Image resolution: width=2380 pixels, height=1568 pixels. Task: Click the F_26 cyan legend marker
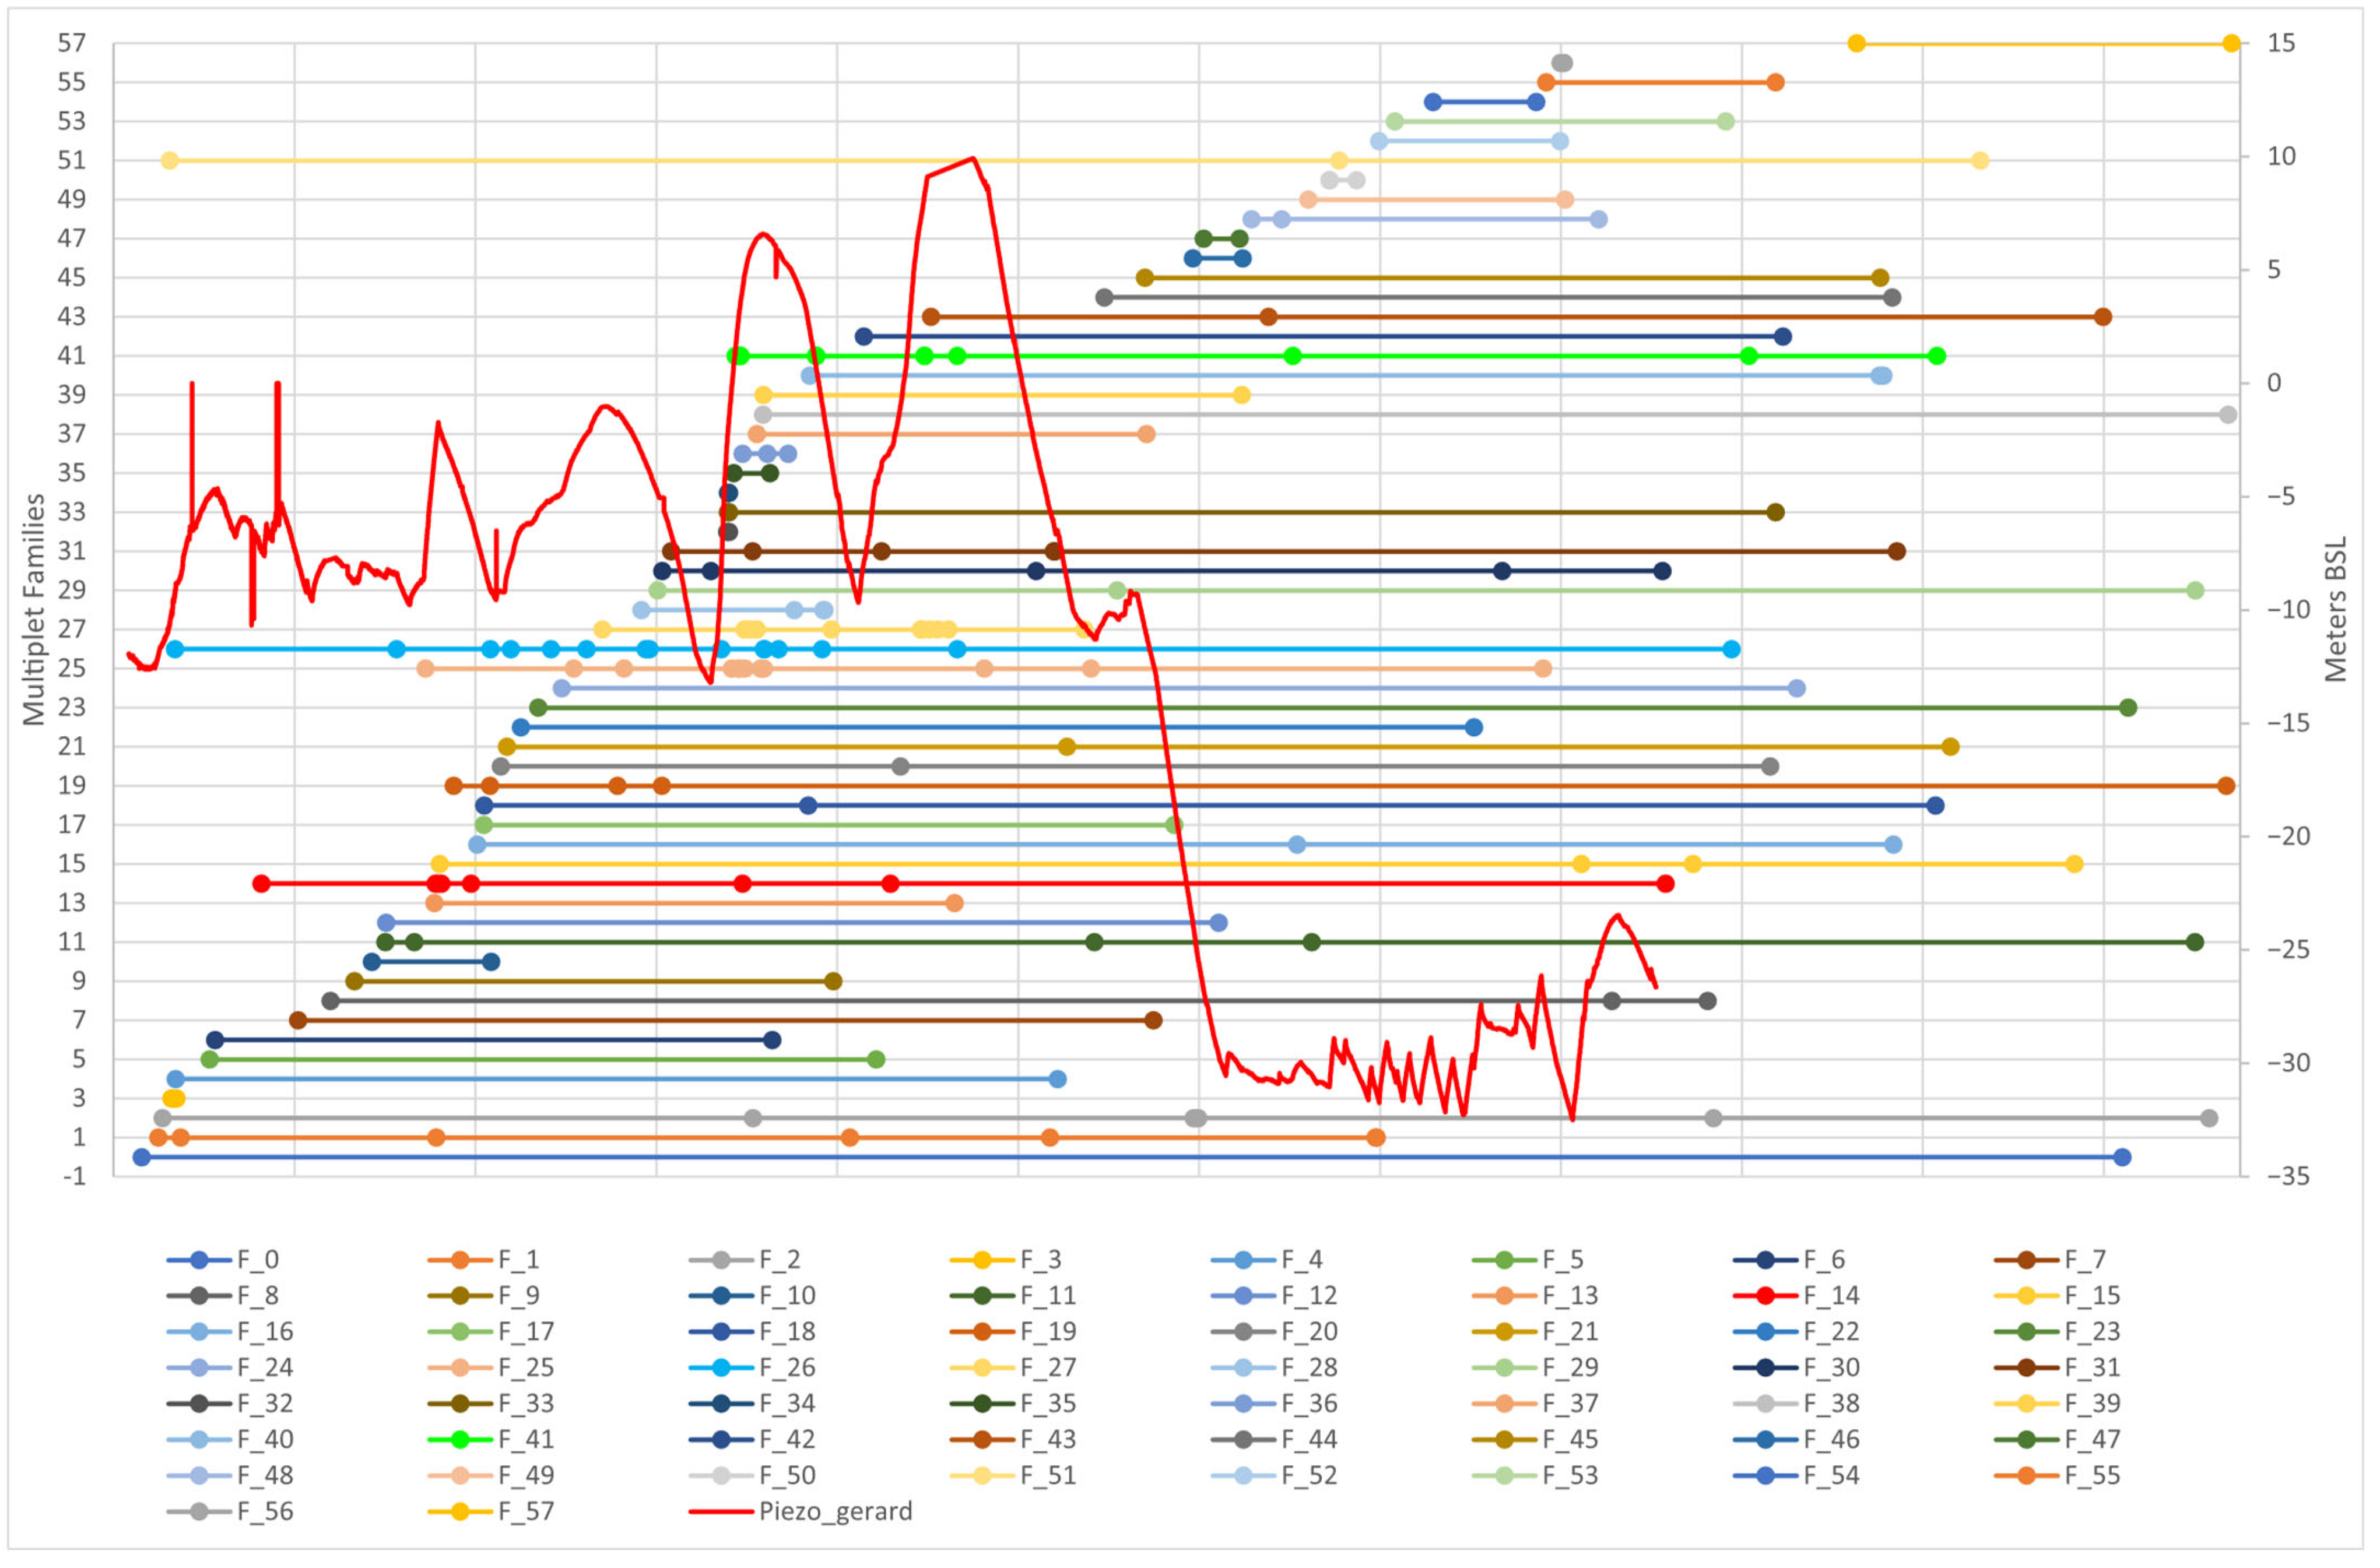[721, 1368]
